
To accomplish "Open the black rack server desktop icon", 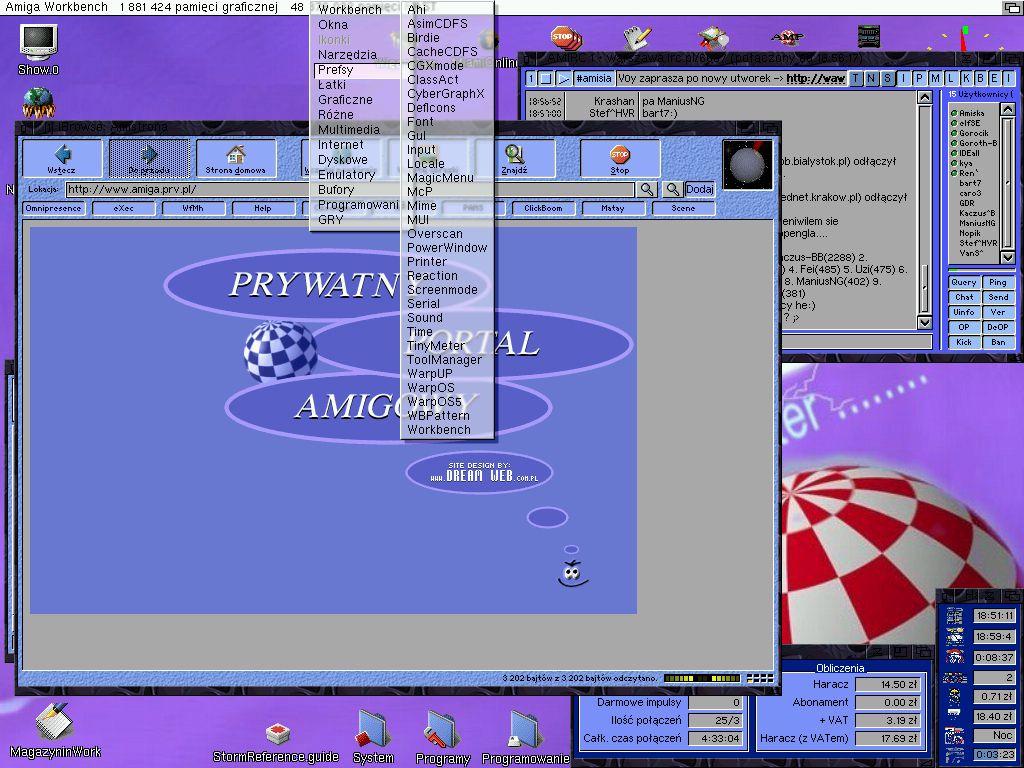I will click(x=869, y=37).
